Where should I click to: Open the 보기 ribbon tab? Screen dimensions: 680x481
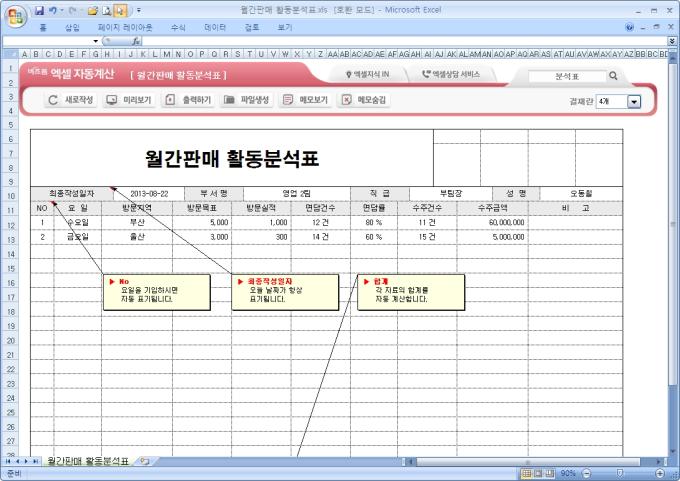[285, 27]
